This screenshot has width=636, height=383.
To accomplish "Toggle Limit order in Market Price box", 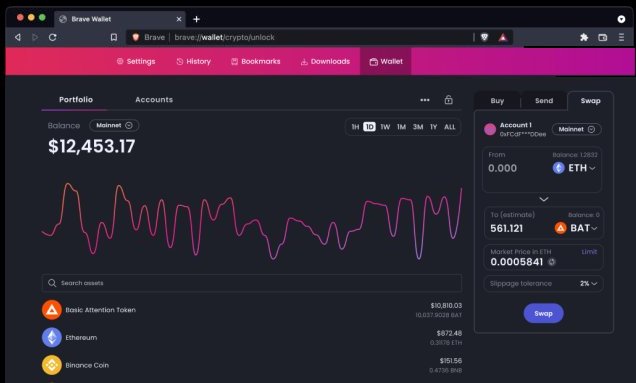I will pyautogui.click(x=589, y=252).
